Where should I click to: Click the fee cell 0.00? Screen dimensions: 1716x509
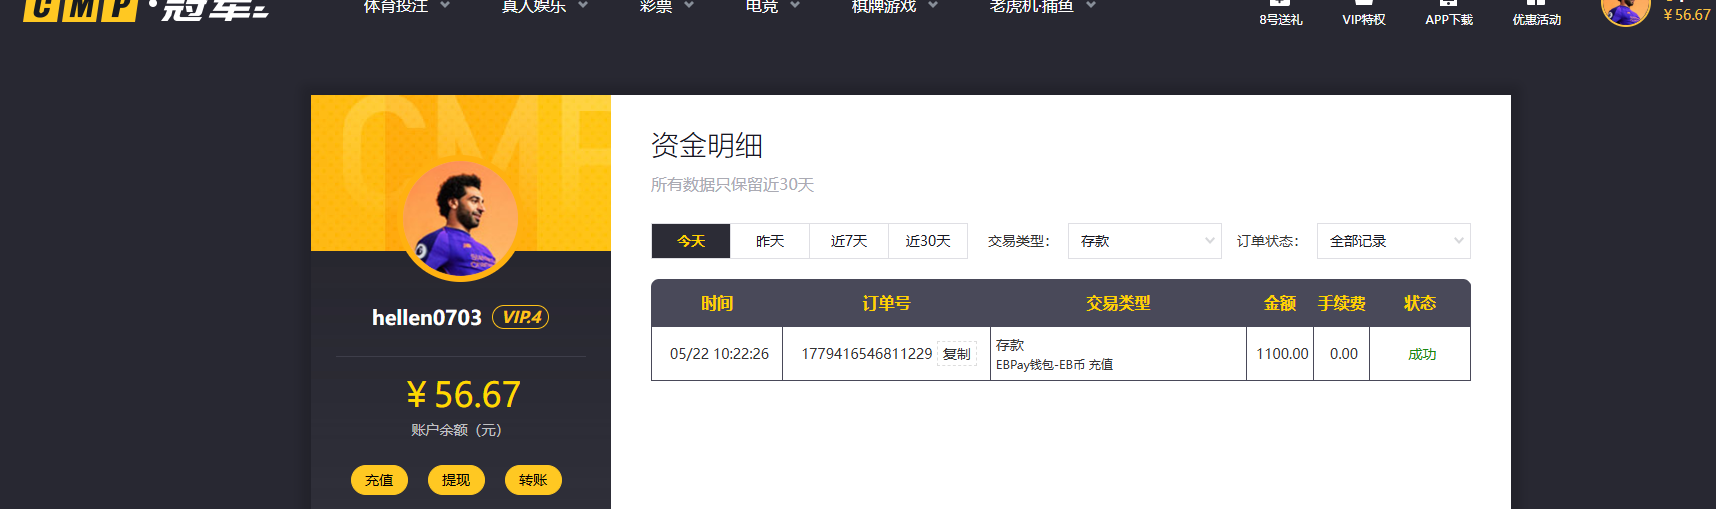(x=1344, y=354)
